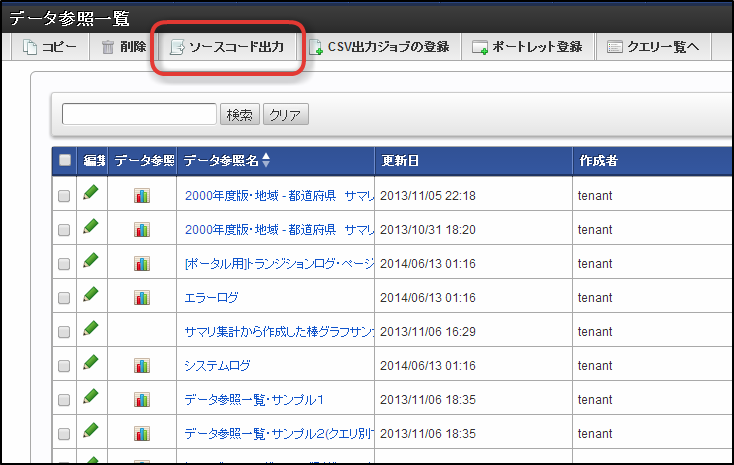Check the box for the 22:18 row
734x465 pixels.
pyautogui.click(x=64, y=196)
